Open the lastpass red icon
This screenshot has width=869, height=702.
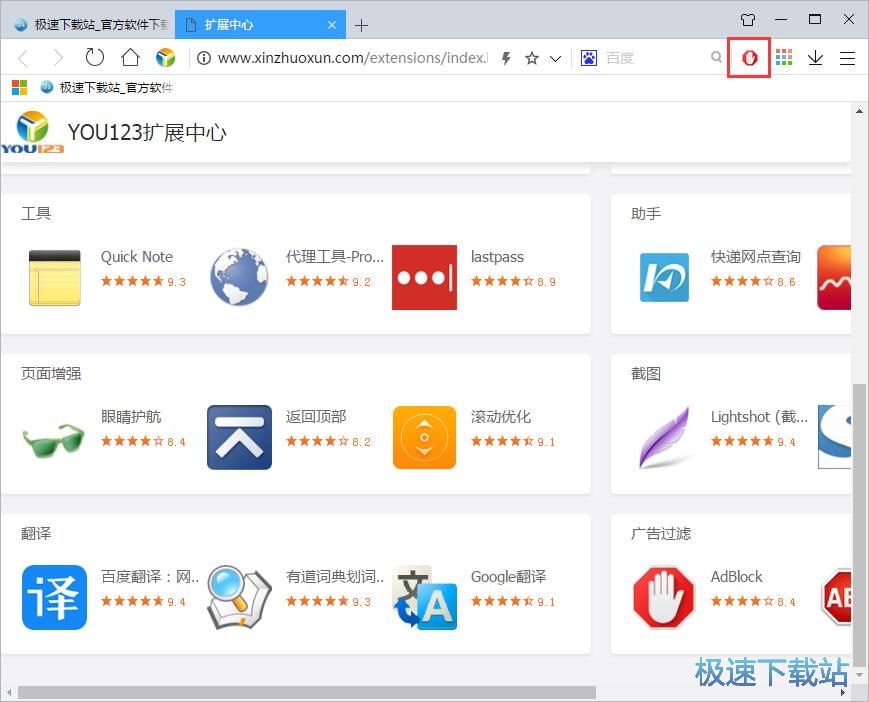coord(425,277)
